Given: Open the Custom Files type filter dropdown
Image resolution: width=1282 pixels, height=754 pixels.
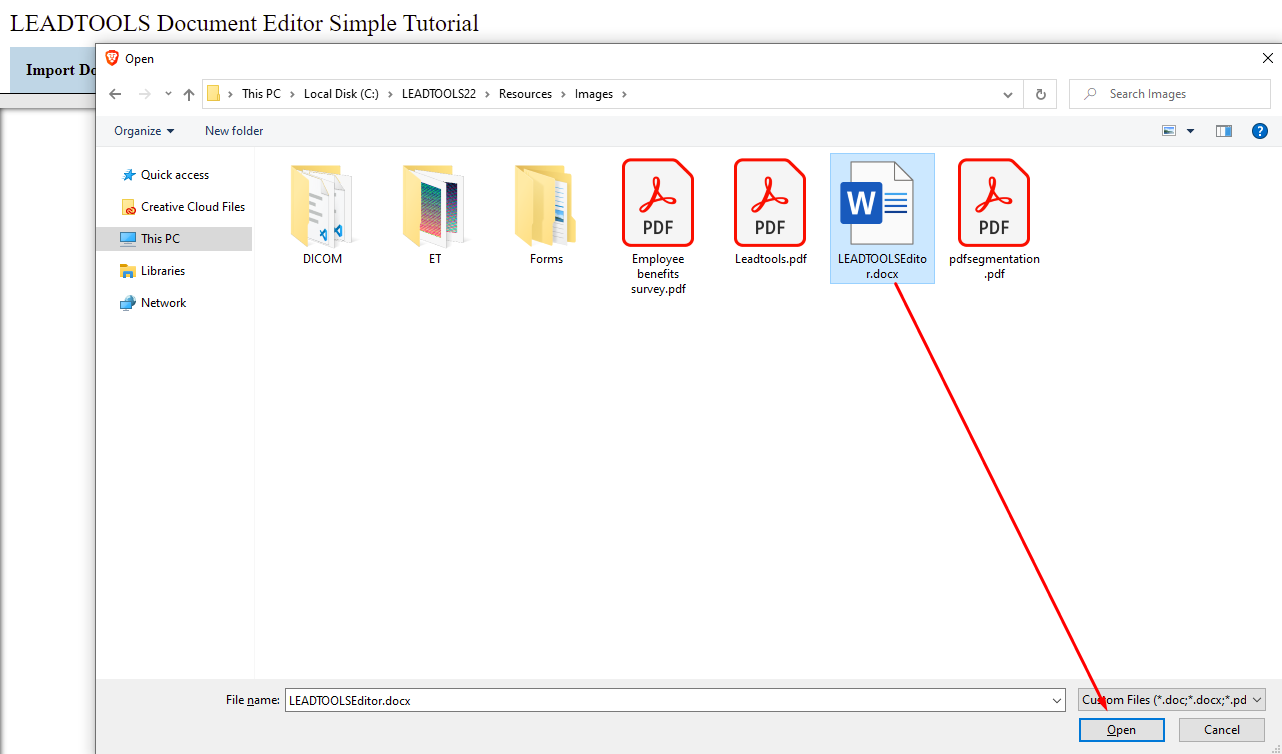Looking at the screenshot, I should pos(1172,700).
